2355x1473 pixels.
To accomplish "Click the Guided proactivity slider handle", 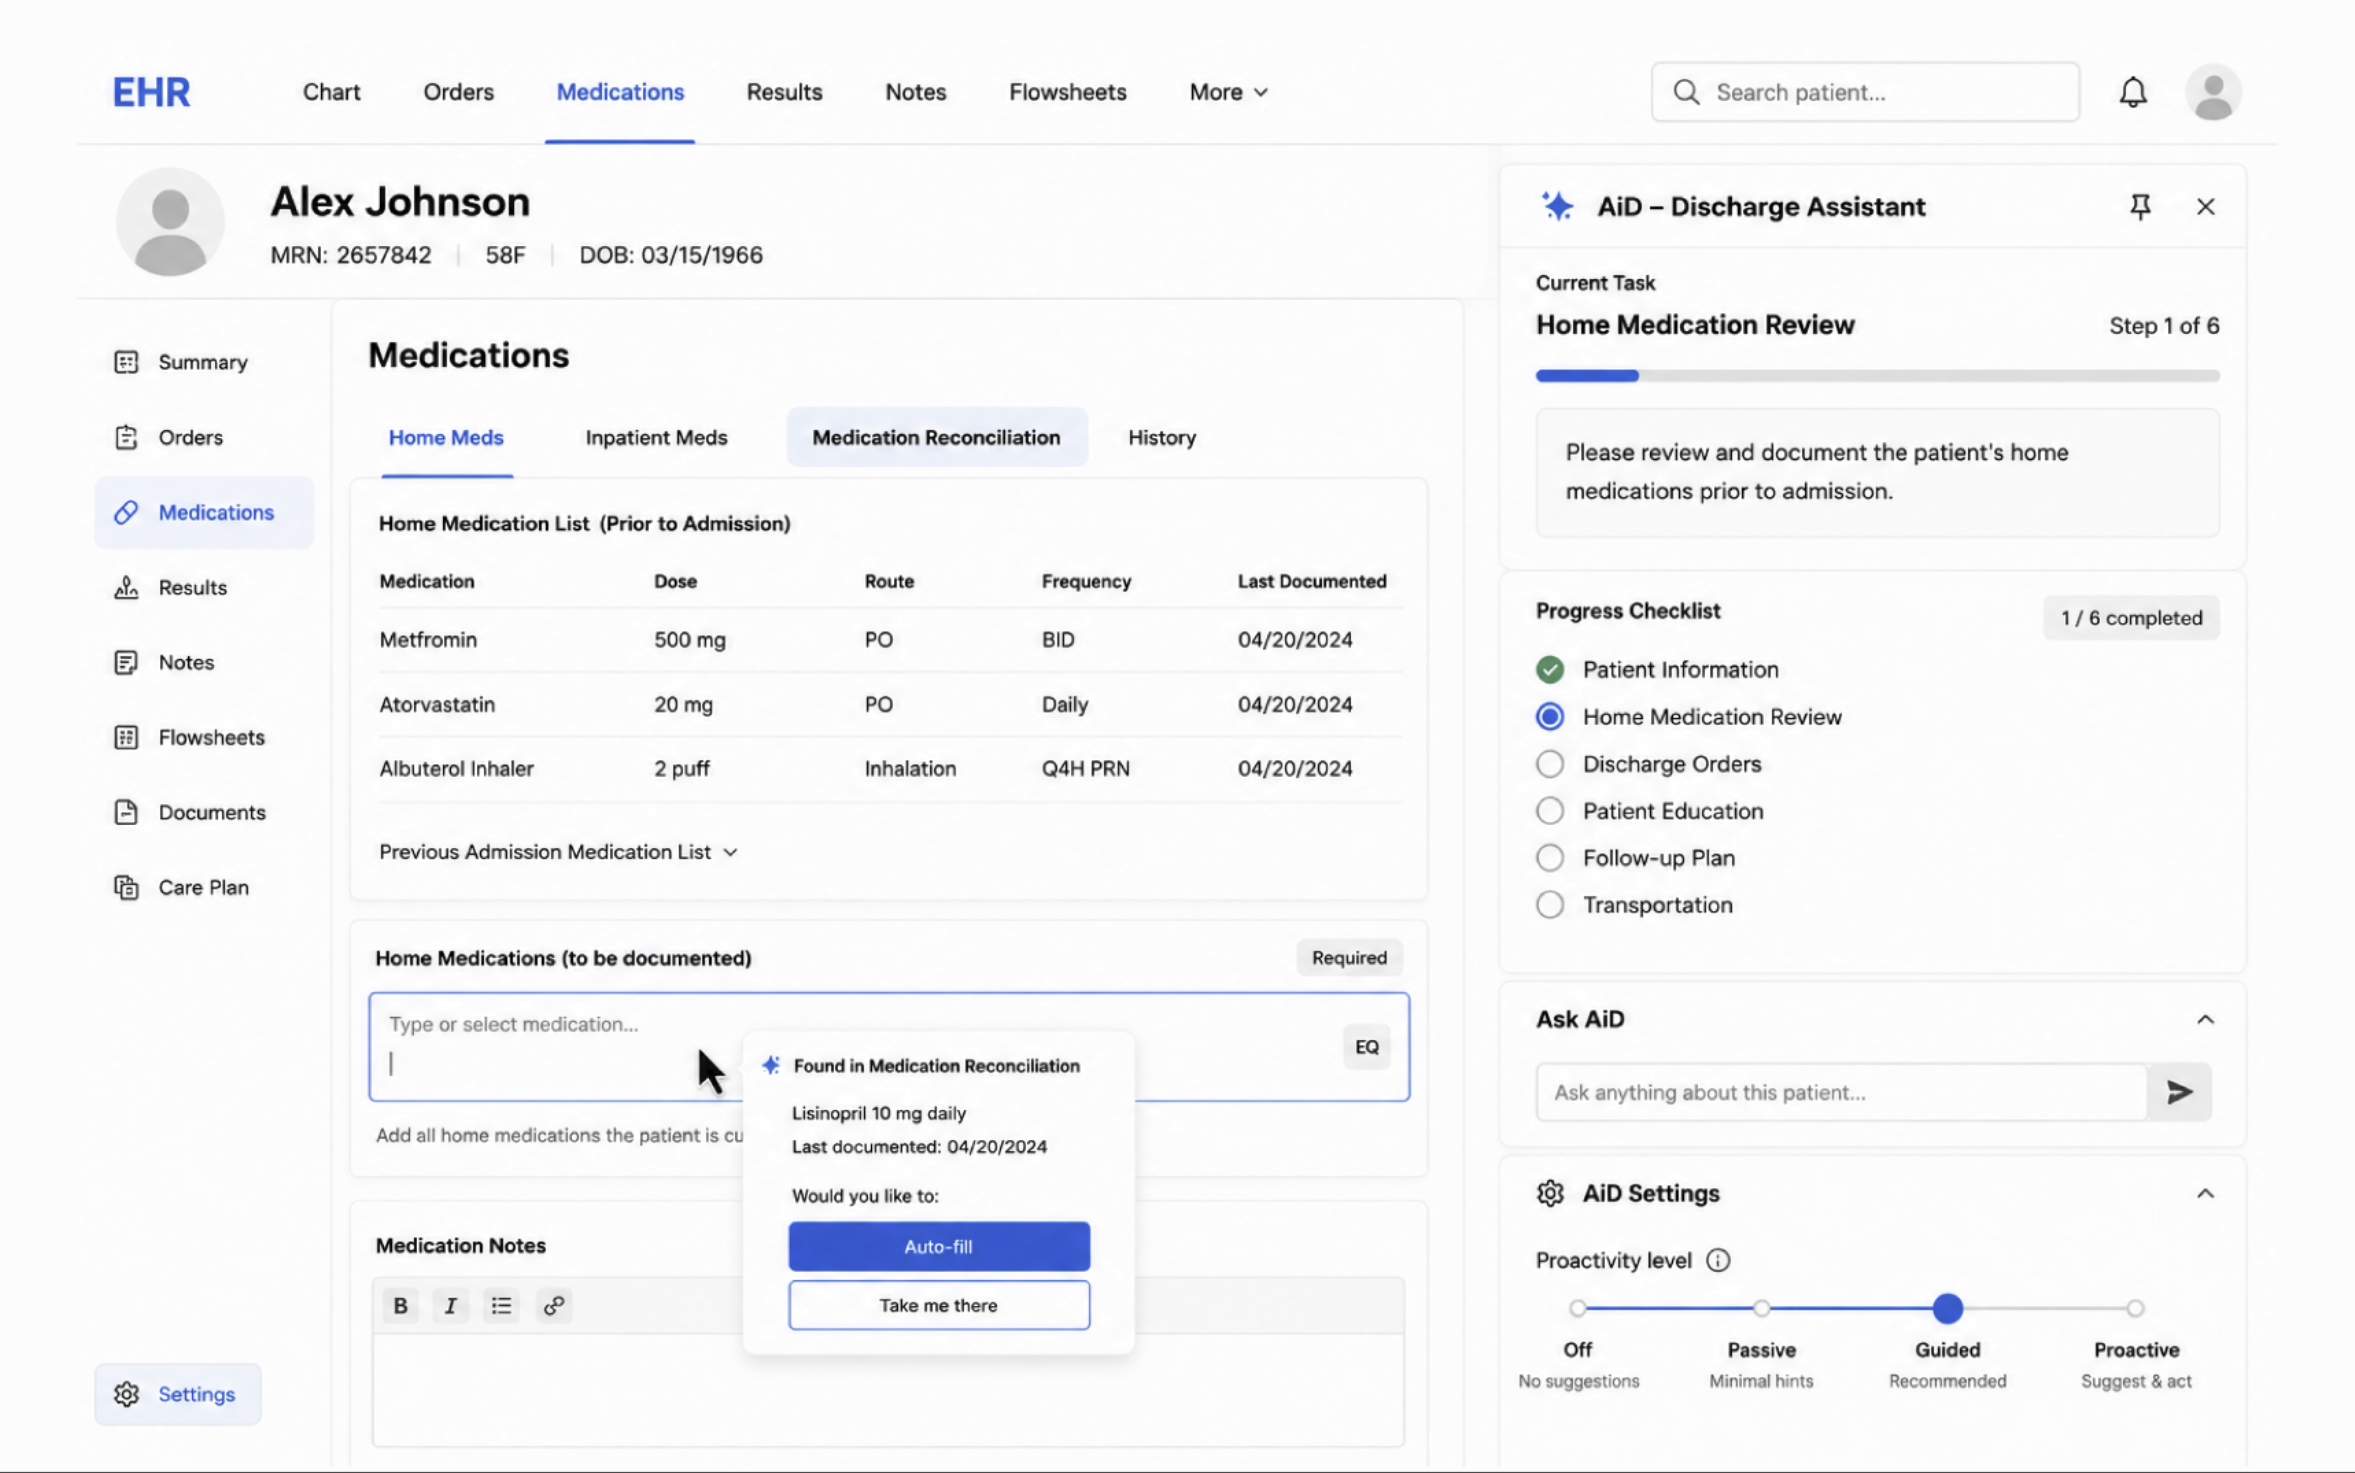I will click(x=1947, y=1307).
